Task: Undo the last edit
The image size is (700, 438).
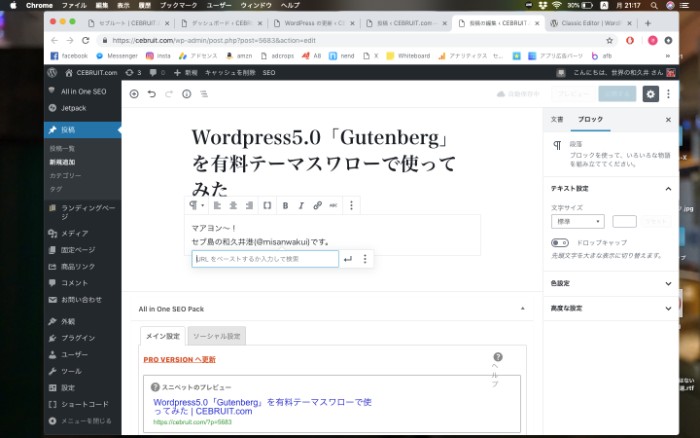Action: click(x=152, y=94)
